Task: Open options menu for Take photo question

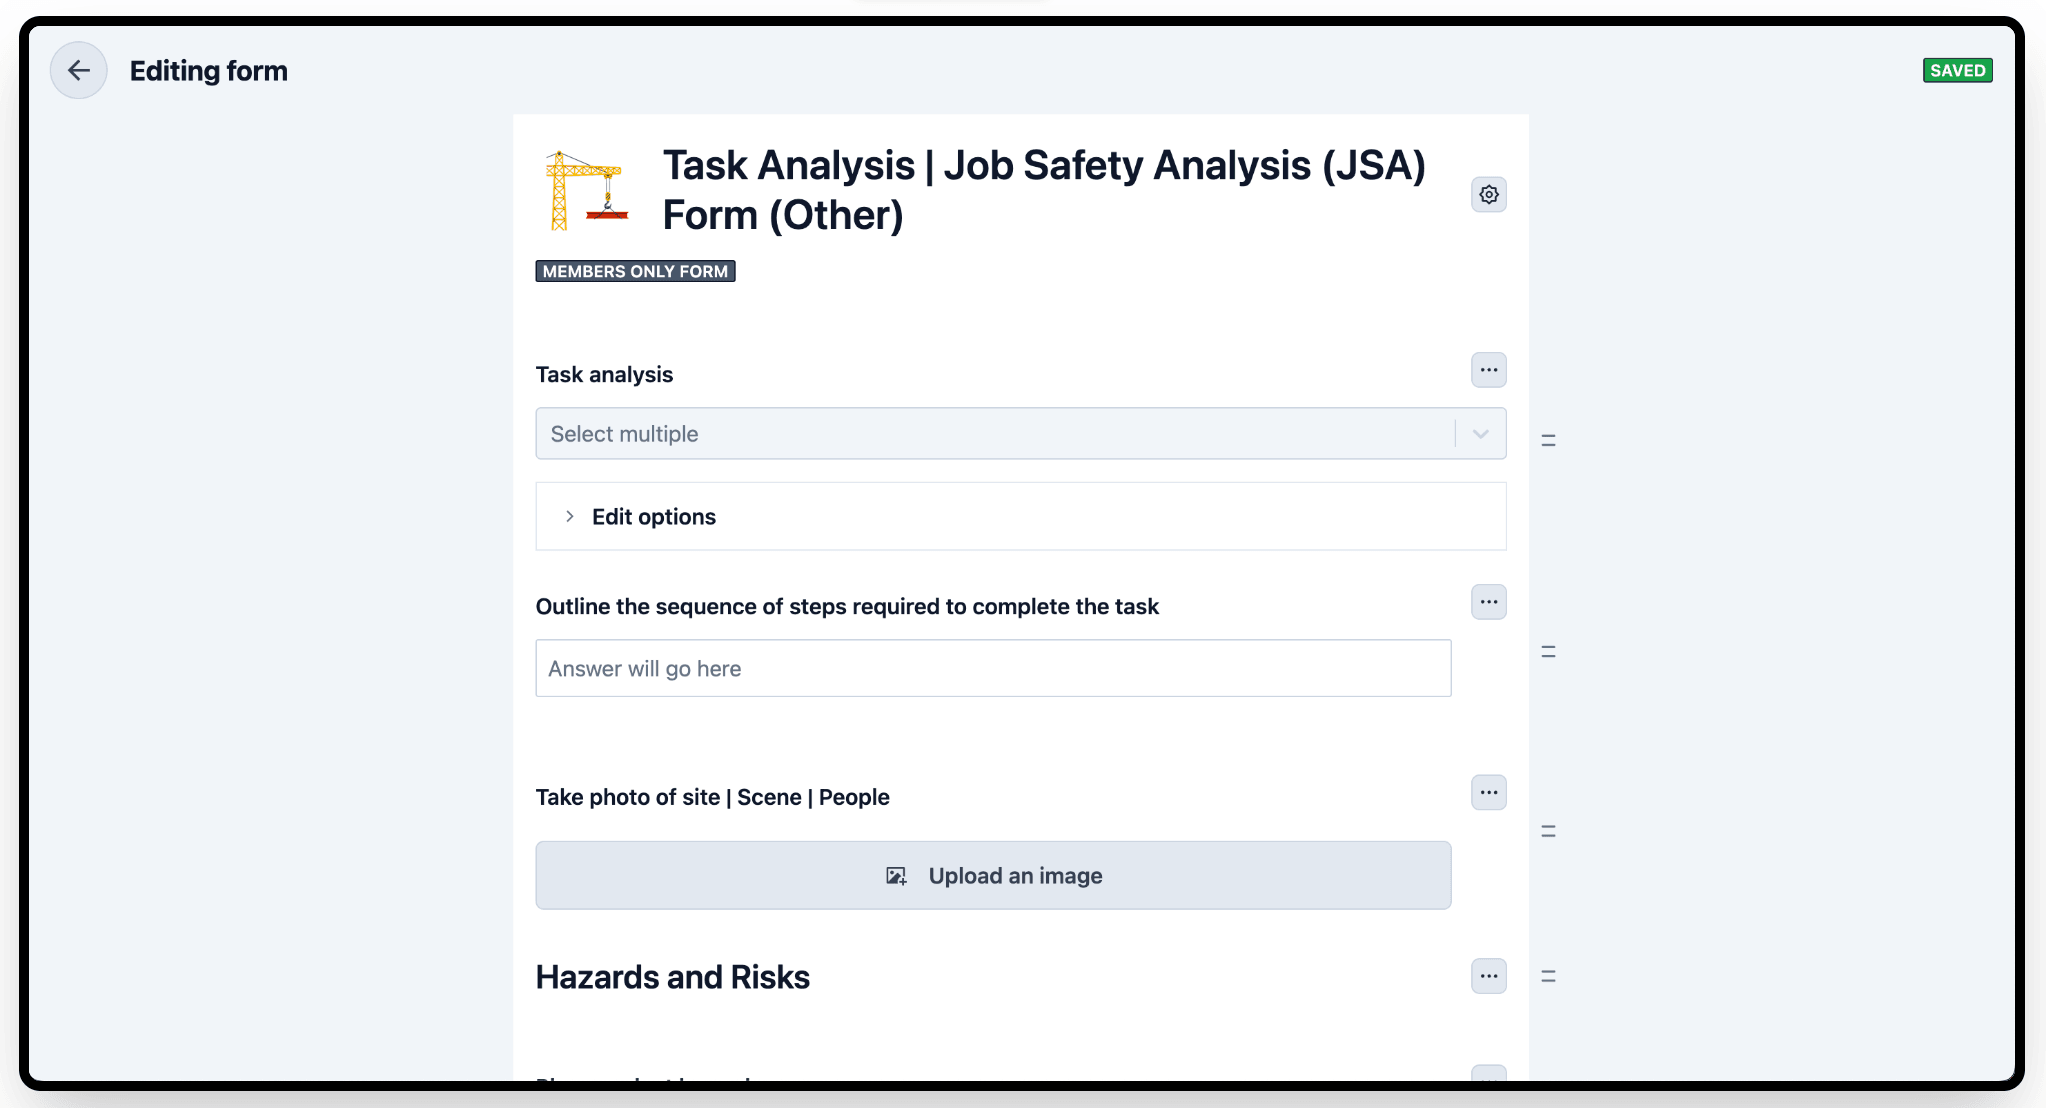Action: [1489, 793]
